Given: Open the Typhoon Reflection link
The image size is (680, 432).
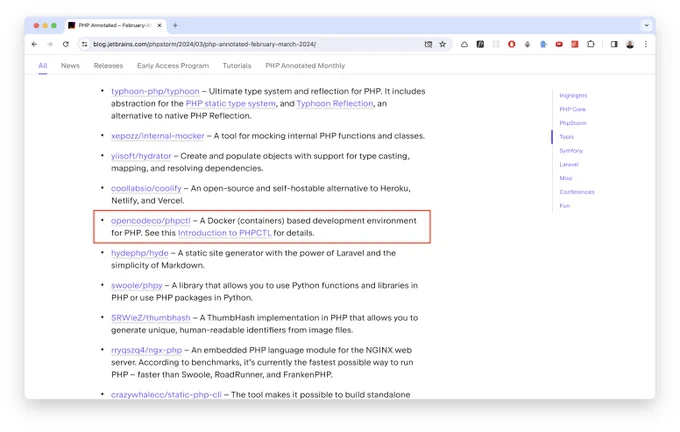Looking at the screenshot, I should pyautogui.click(x=335, y=104).
